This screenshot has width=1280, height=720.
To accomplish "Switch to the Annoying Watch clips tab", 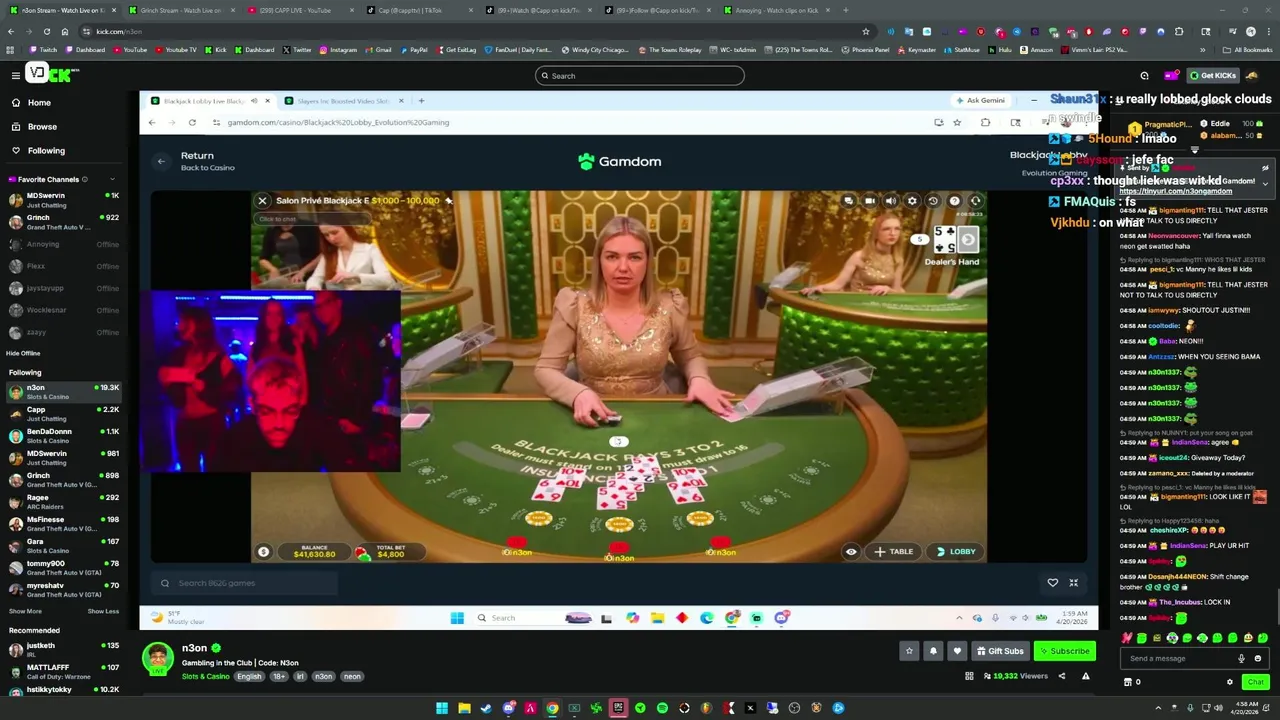I will pyautogui.click(x=777, y=10).
